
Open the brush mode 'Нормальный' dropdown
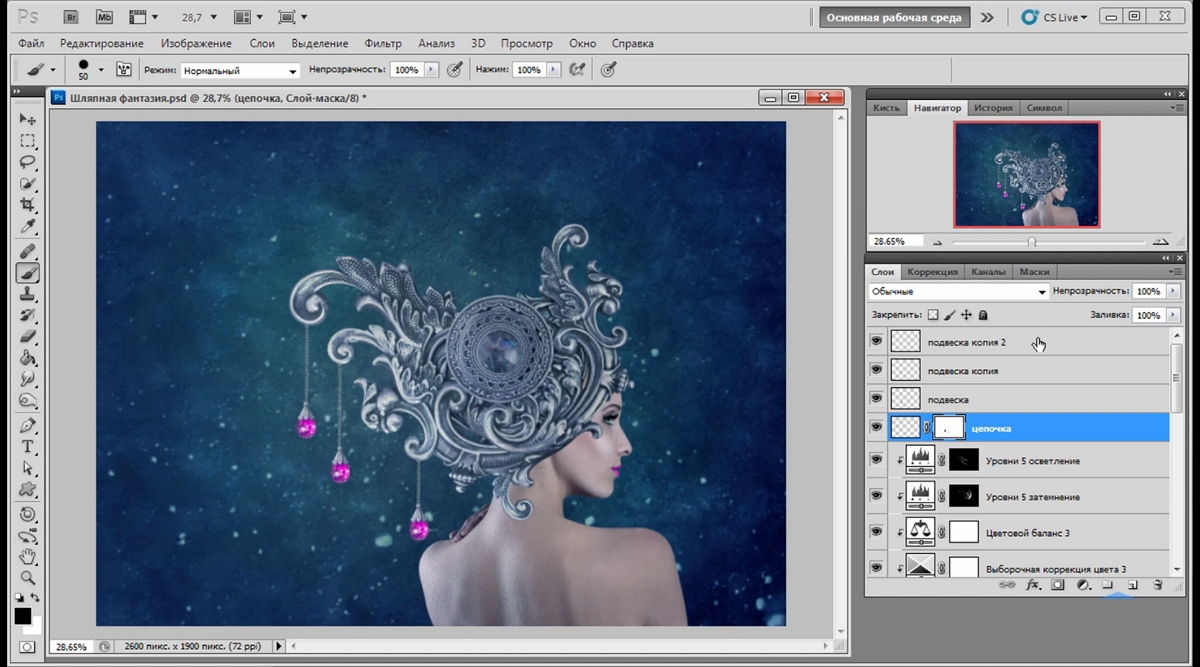tap(240, 71)
